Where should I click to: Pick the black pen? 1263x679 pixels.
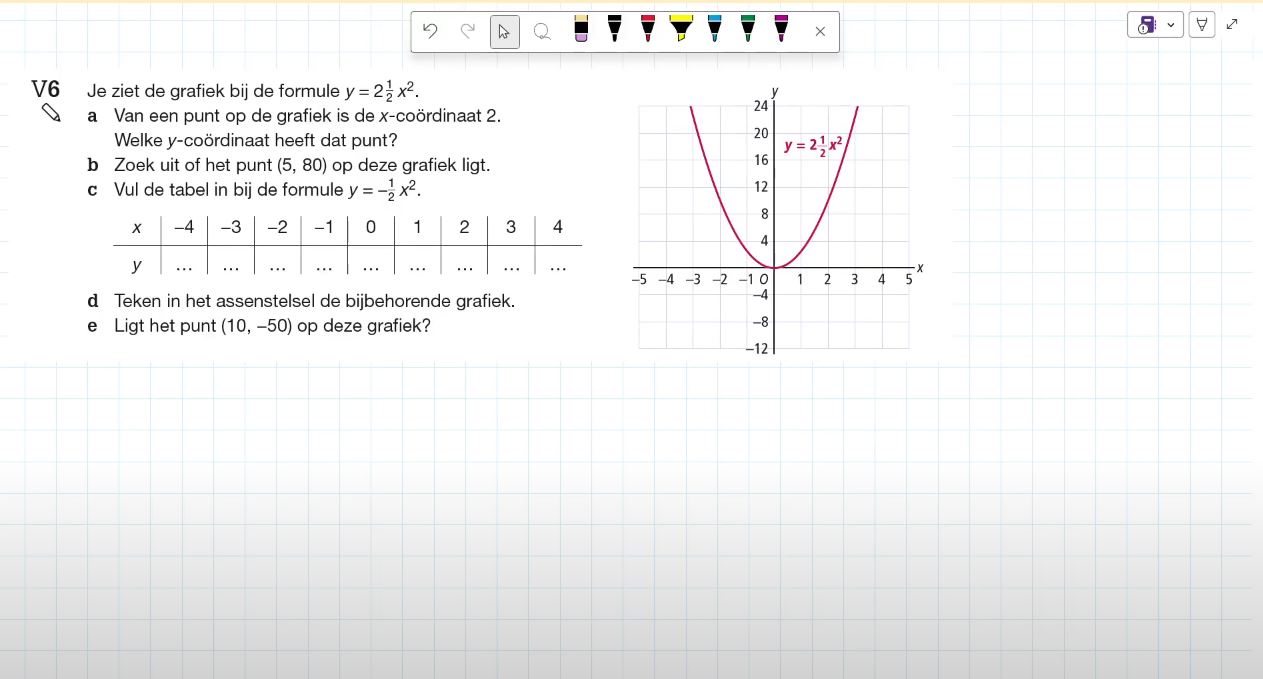pyautogui.click(x=614, y=29)
